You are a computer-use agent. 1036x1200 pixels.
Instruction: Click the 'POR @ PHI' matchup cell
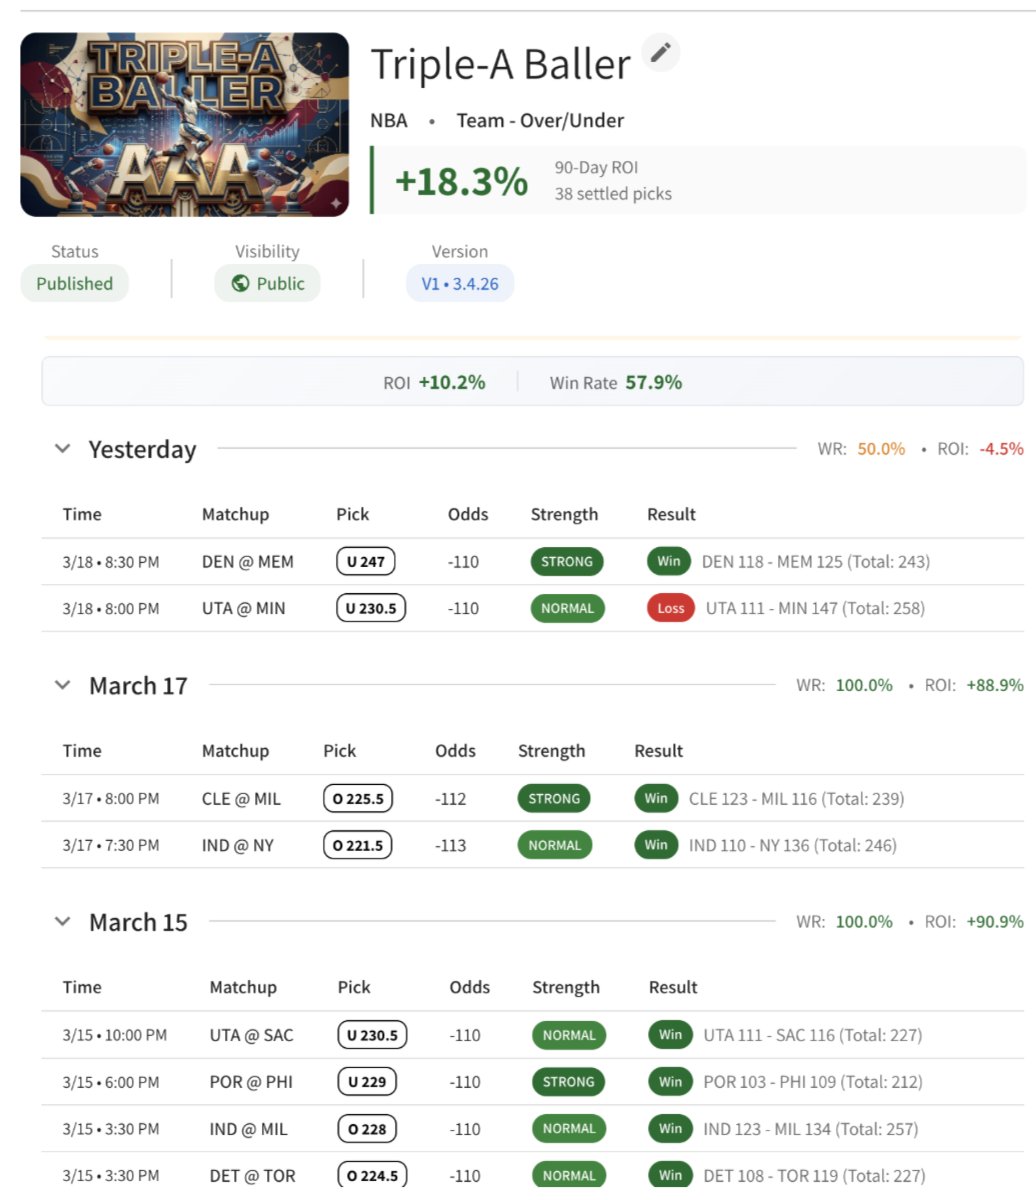point(251,1082)
